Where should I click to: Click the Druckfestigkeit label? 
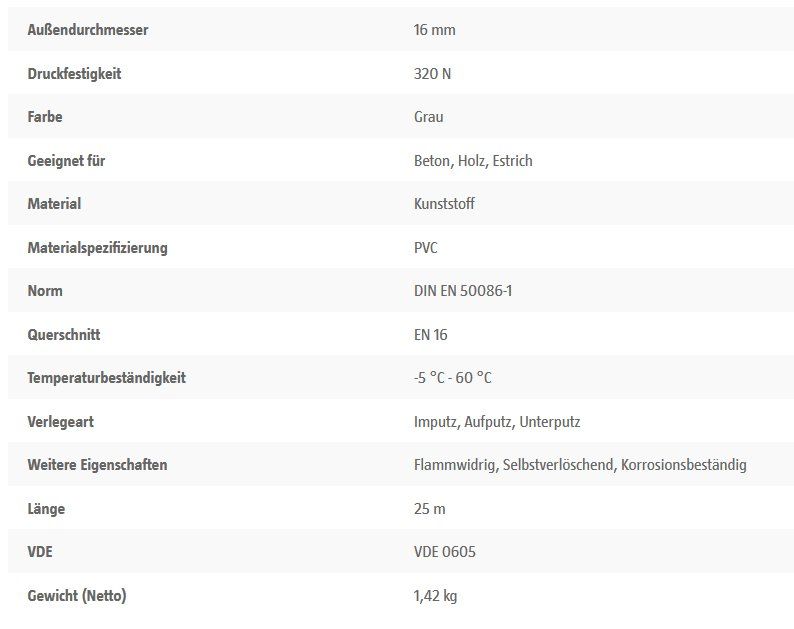point(74,74)
